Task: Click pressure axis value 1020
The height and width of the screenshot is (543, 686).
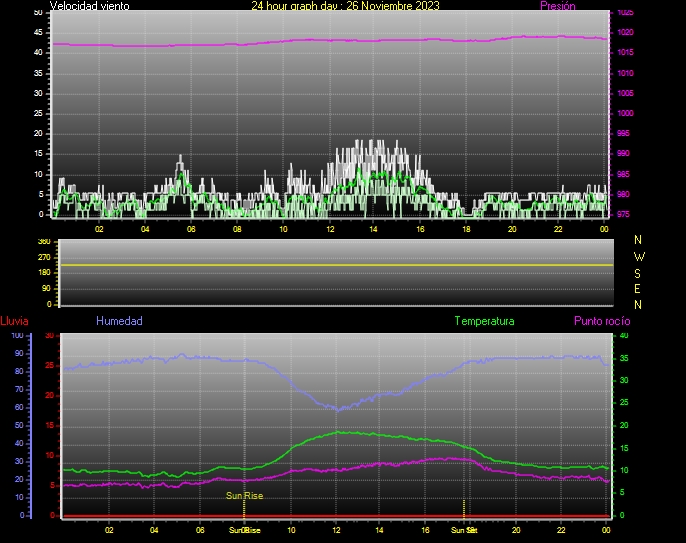Action: point(625,32)
